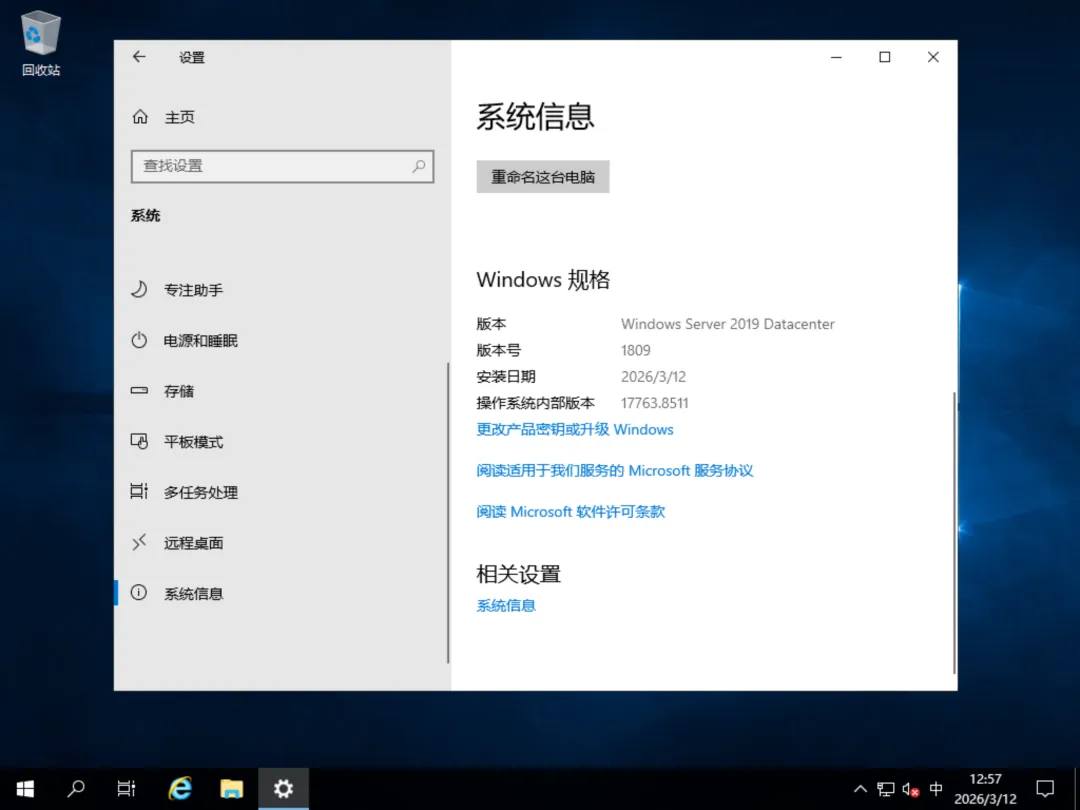Click the sidebar vertical scrollbar

[x=448, y=513]
